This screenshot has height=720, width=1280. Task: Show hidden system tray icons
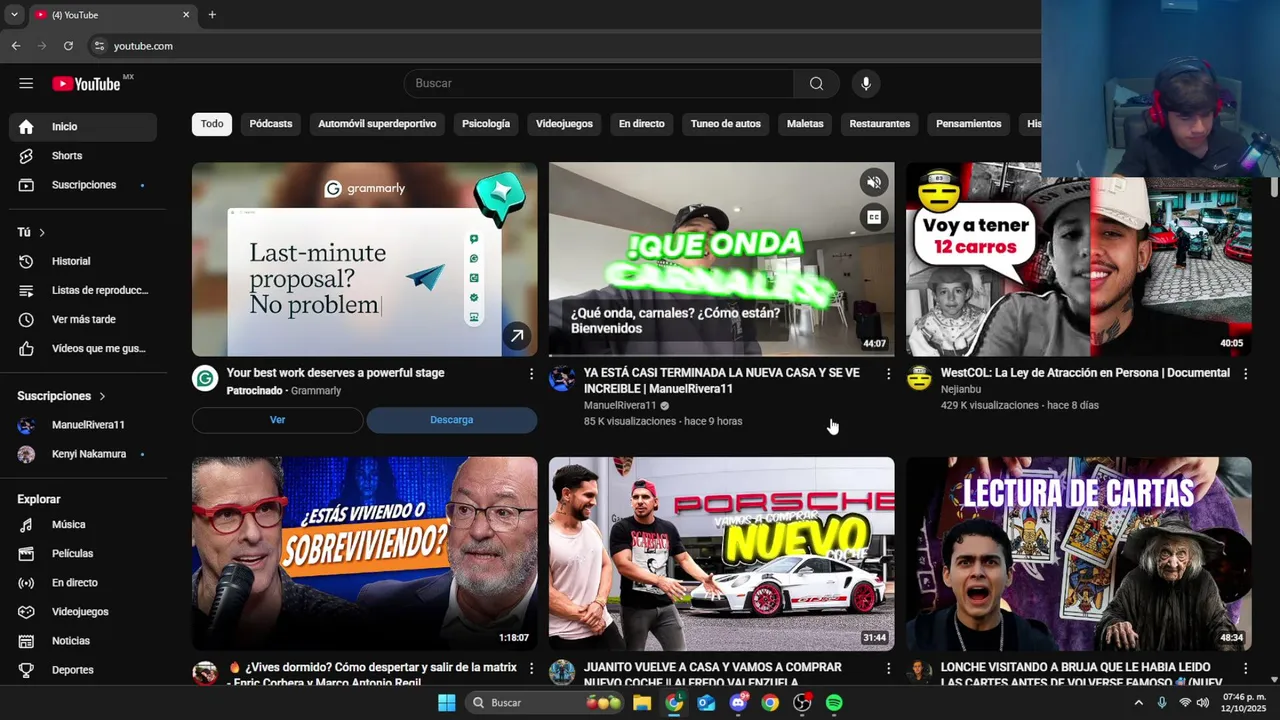click(x=1138, y=703)
